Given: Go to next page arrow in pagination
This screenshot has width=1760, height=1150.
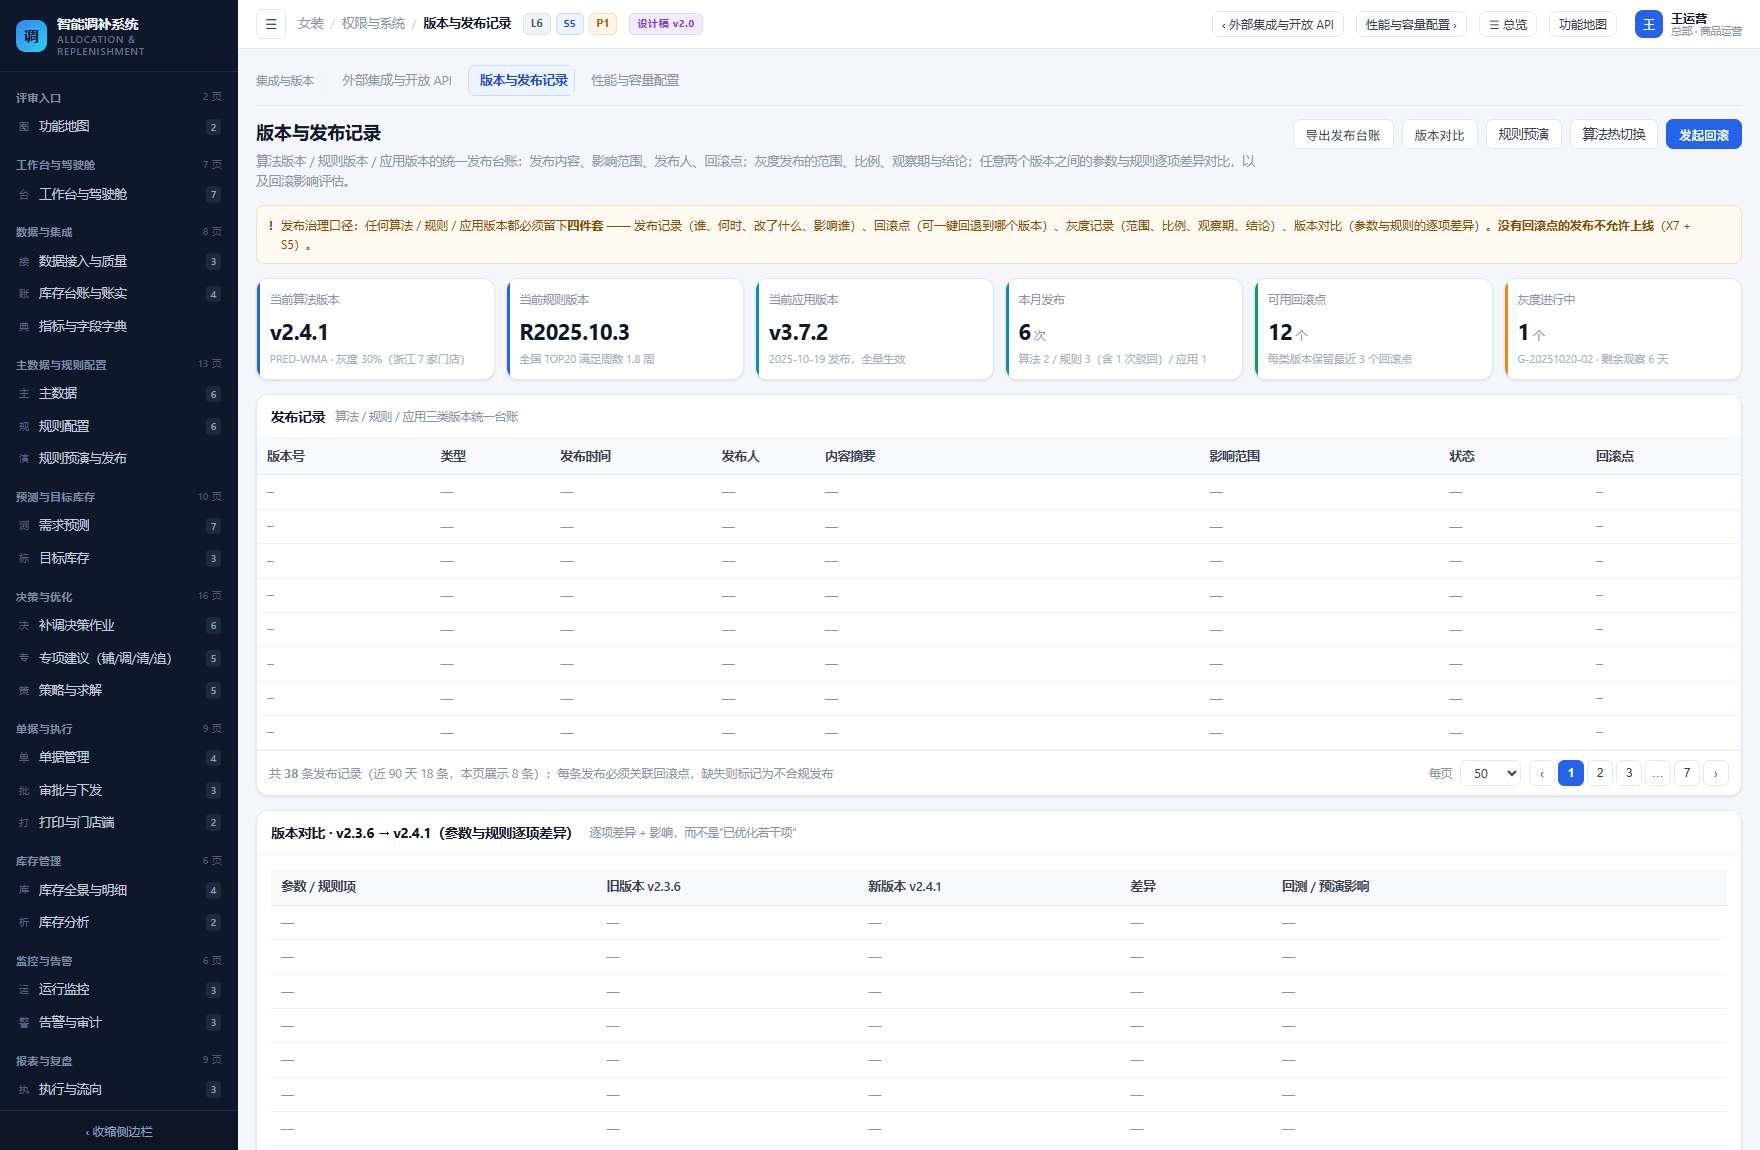Looking at the screenshot, I should [1716, 773].
